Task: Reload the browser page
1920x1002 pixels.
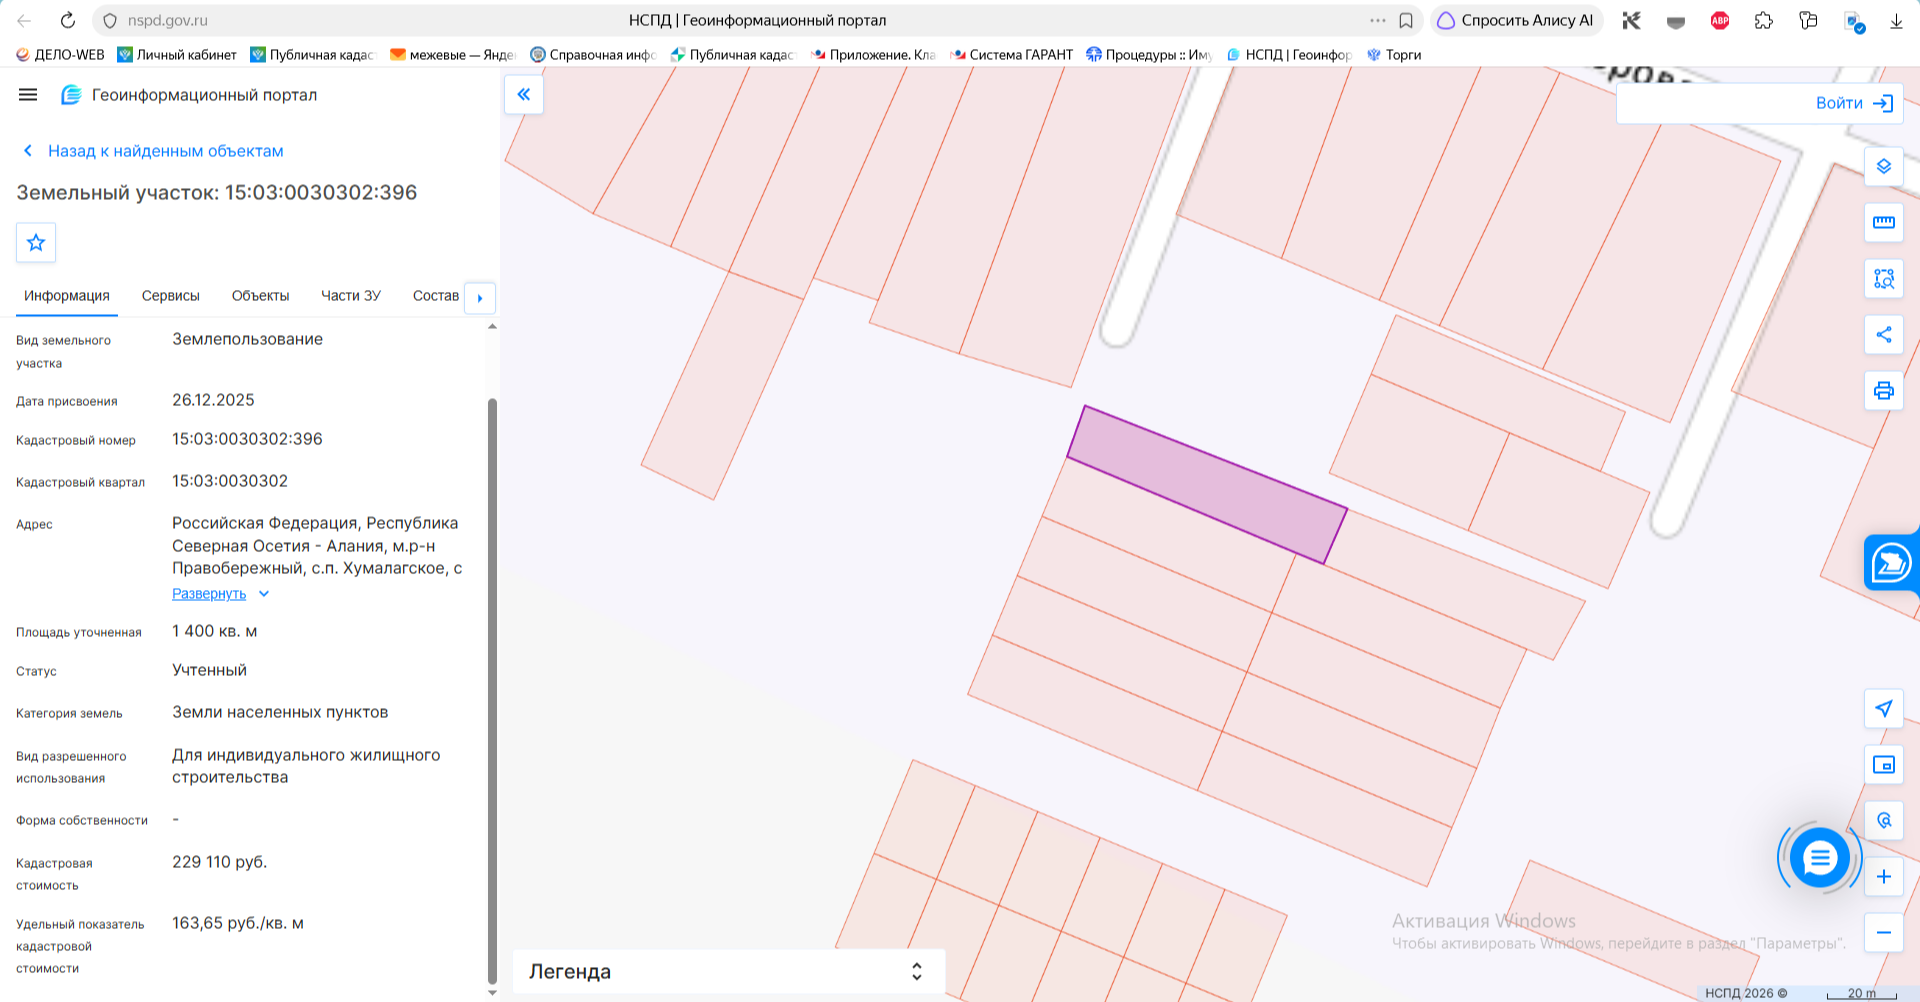Action: click(68, 20)
